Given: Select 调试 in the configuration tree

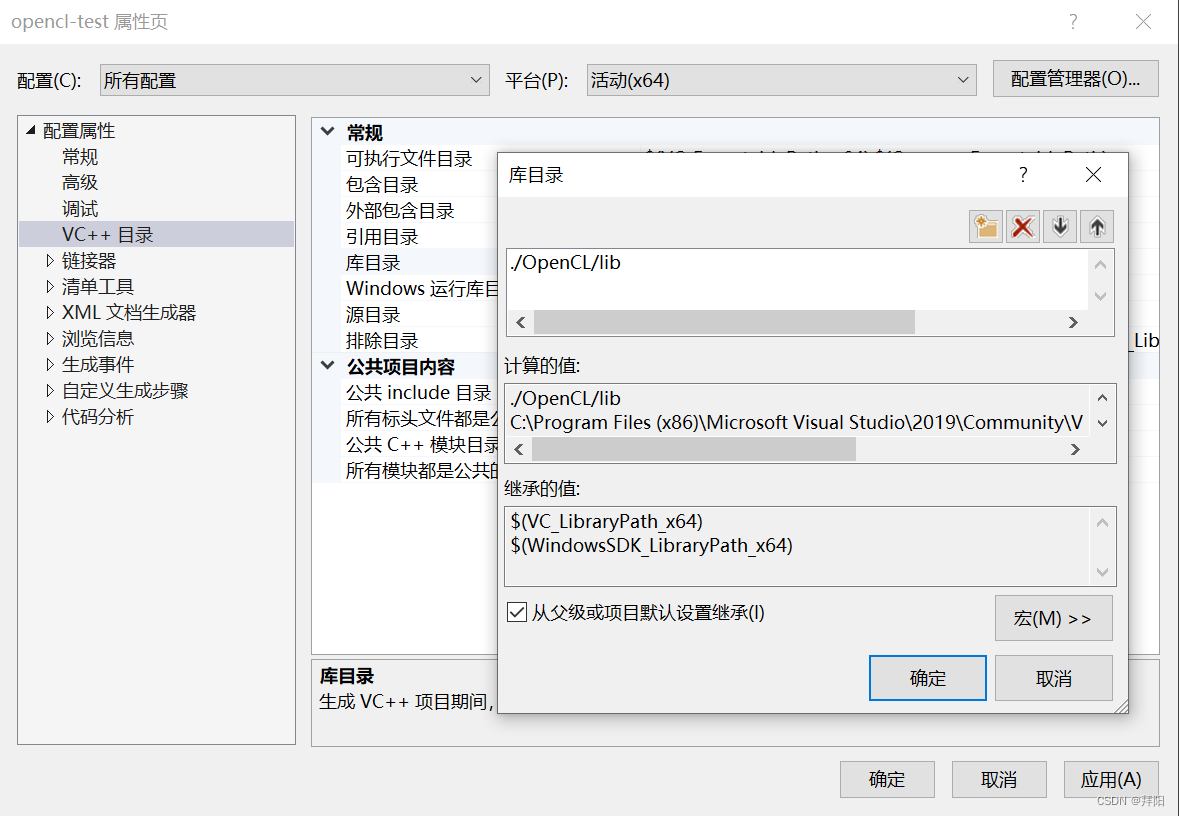Looking at the screenshot, I should (x=79, y=208).
